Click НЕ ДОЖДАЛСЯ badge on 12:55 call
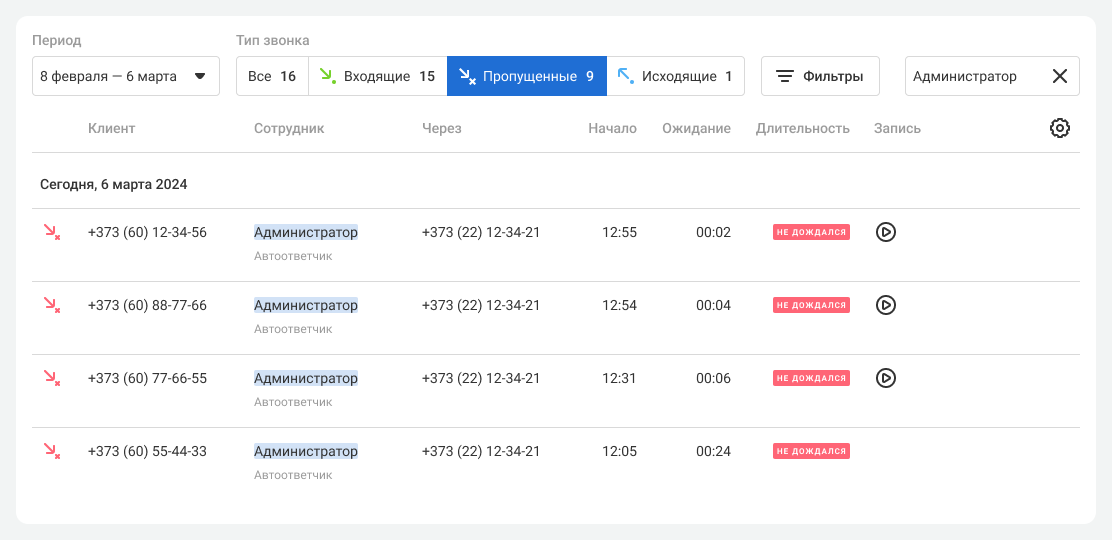 point(811,232)
